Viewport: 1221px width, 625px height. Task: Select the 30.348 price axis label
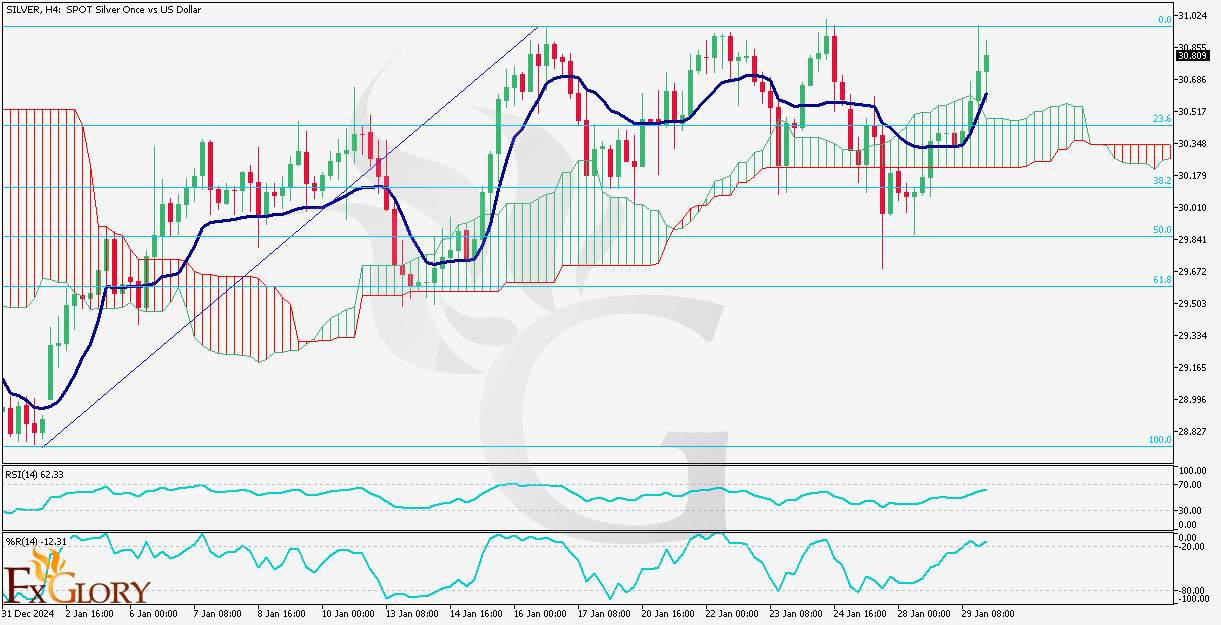[x=1193, y=143]
